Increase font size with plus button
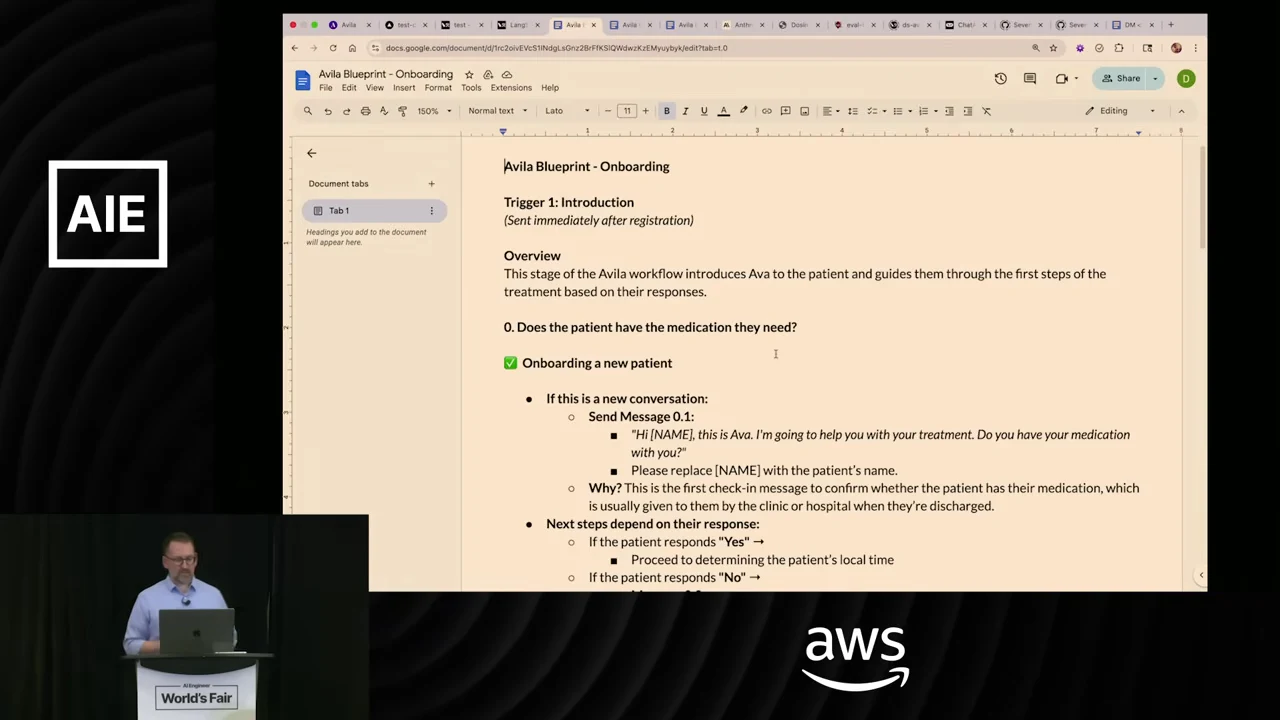Viewport: 1280px width, 720px height. [645, 111]
